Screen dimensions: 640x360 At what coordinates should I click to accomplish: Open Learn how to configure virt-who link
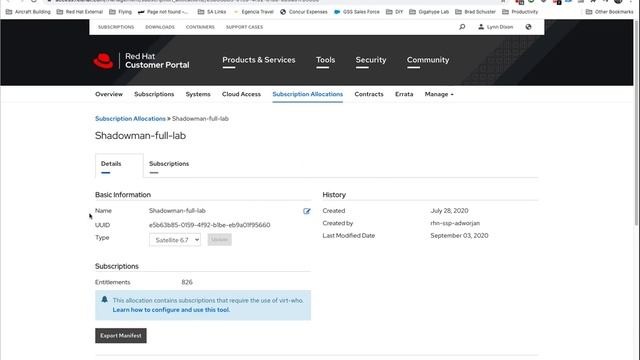(171, 310)
